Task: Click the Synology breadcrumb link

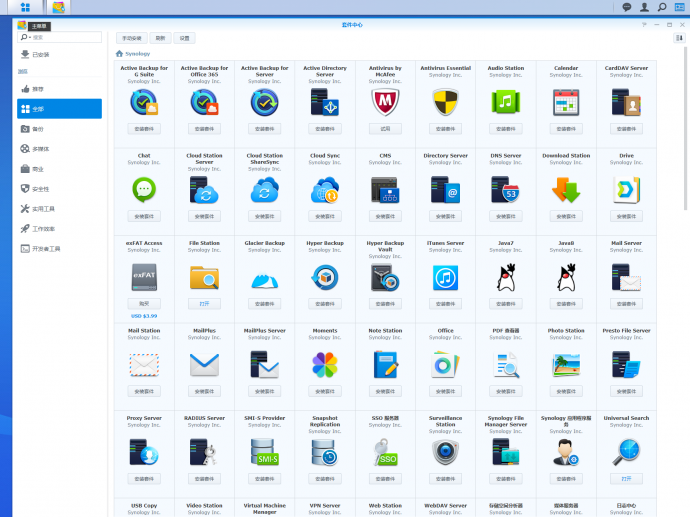Action: coord(137,54)
